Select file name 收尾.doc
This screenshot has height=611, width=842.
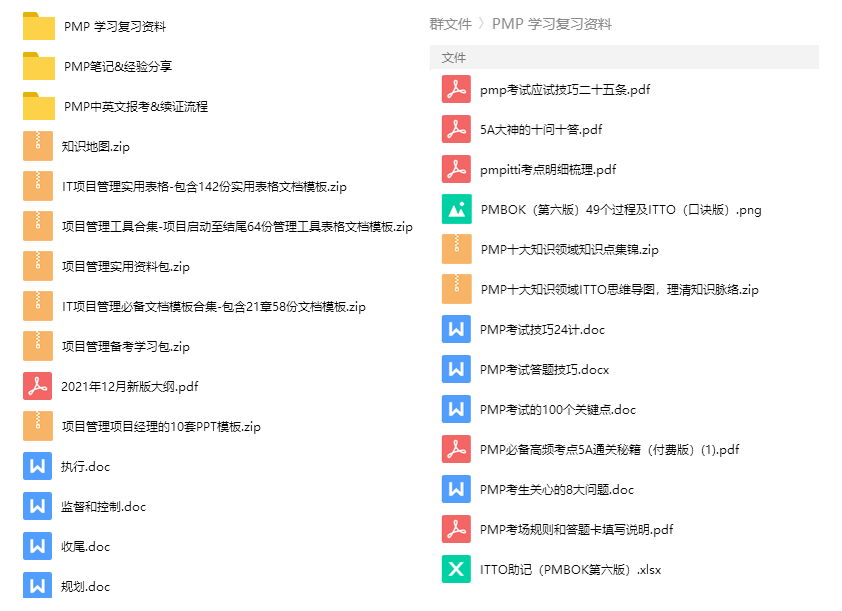85,547
